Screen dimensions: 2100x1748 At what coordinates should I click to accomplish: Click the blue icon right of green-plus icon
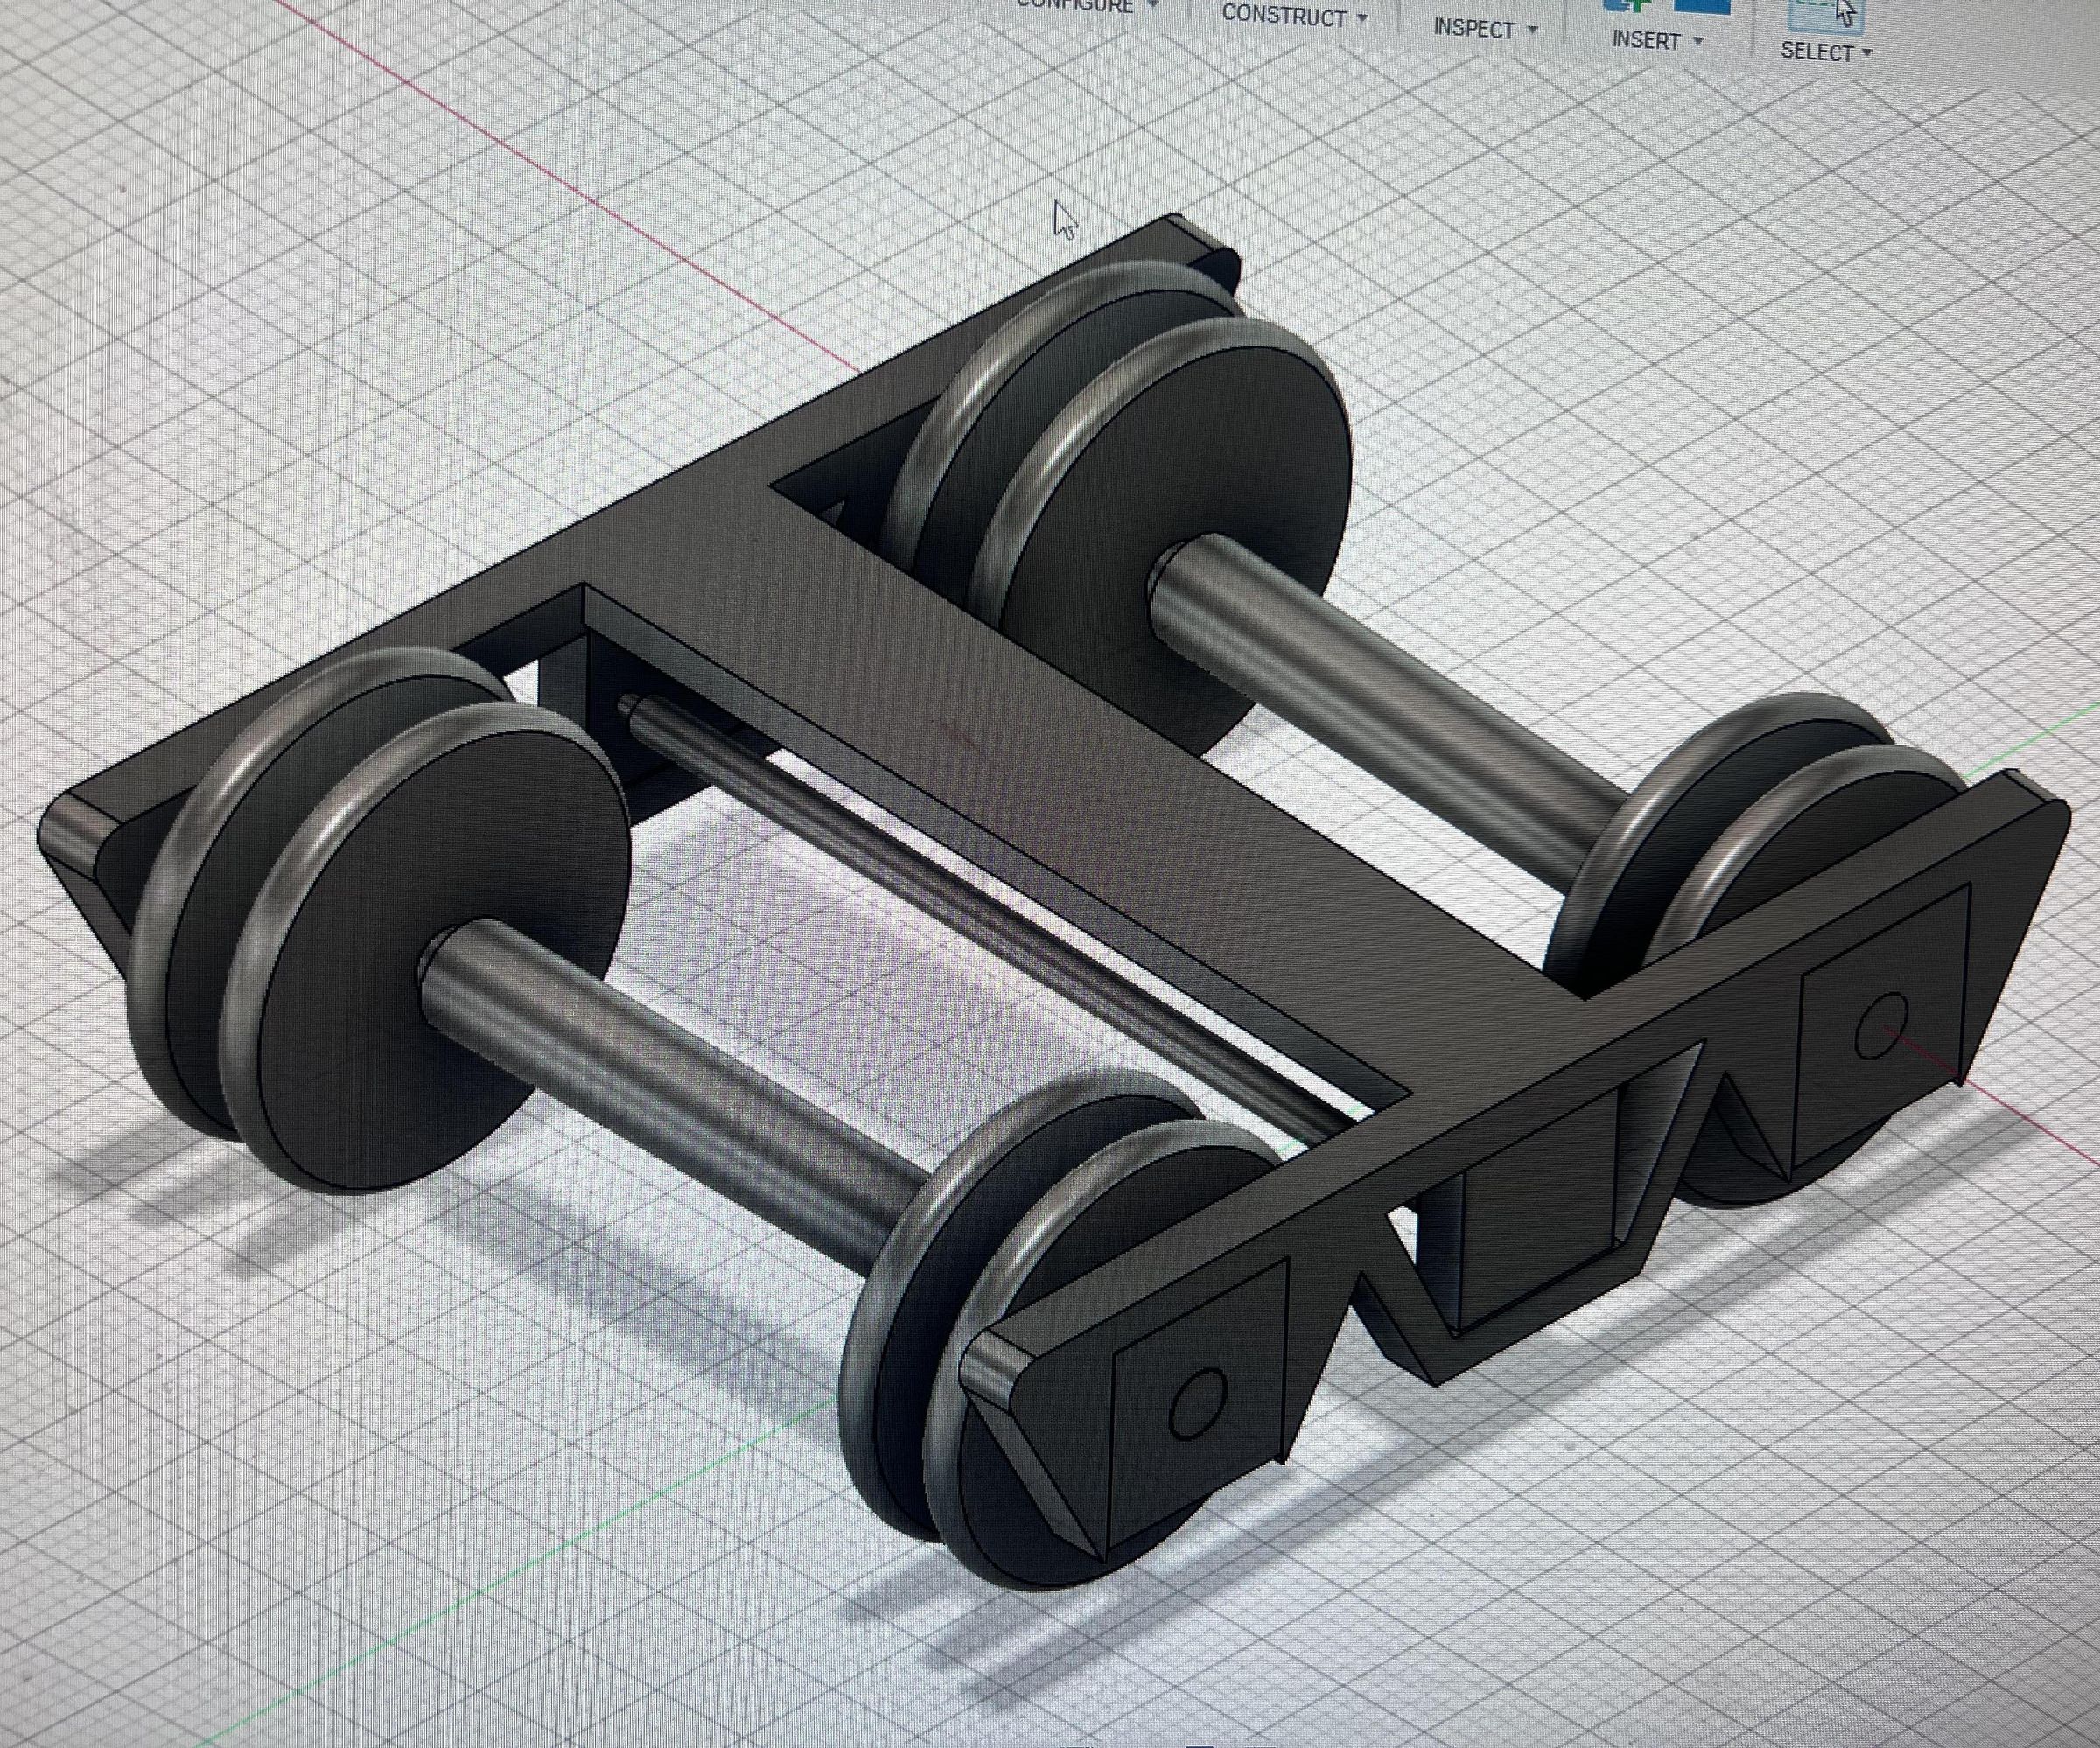(1702, 5)
